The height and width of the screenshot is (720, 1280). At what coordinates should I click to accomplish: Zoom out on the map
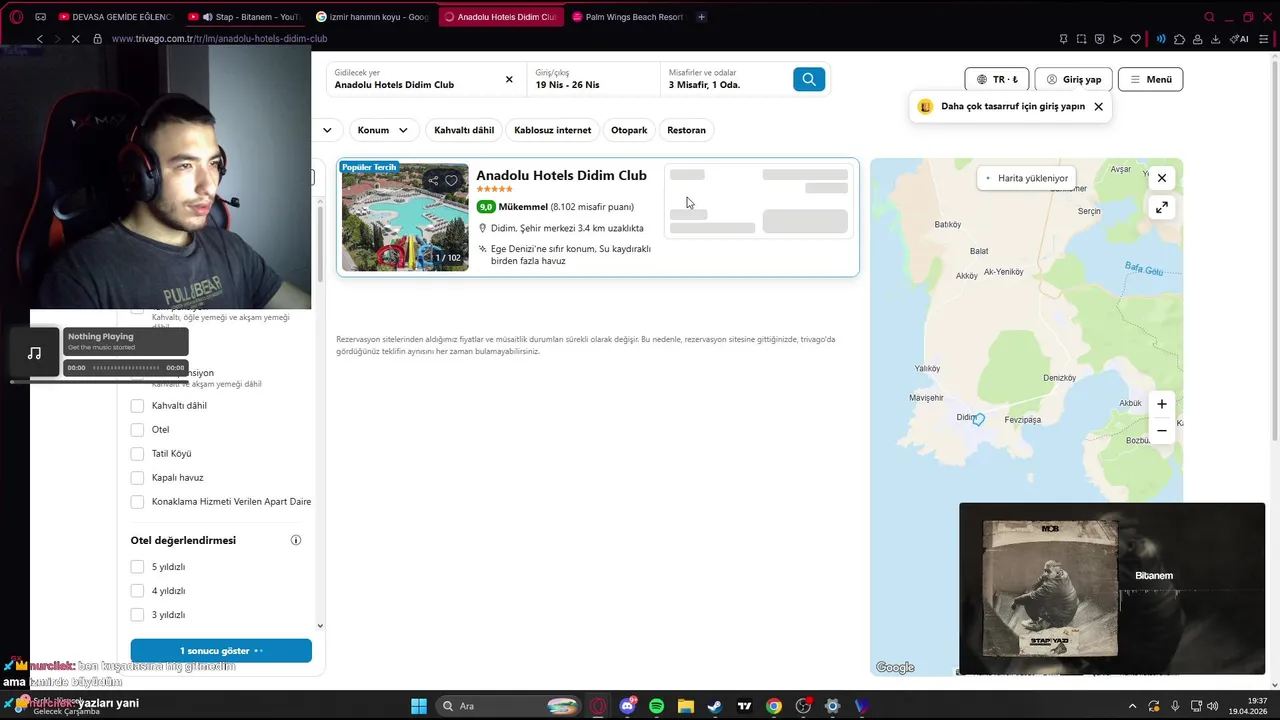[x=1161, y=431]
